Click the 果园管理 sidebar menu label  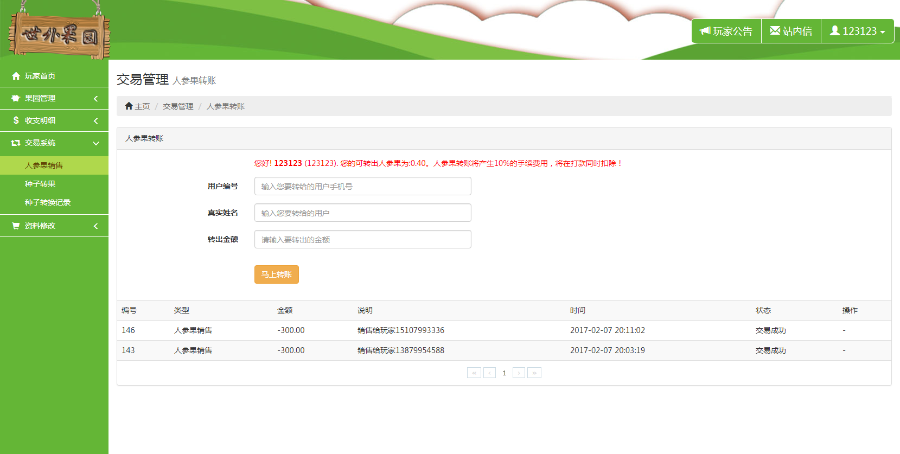pos(40,99)
